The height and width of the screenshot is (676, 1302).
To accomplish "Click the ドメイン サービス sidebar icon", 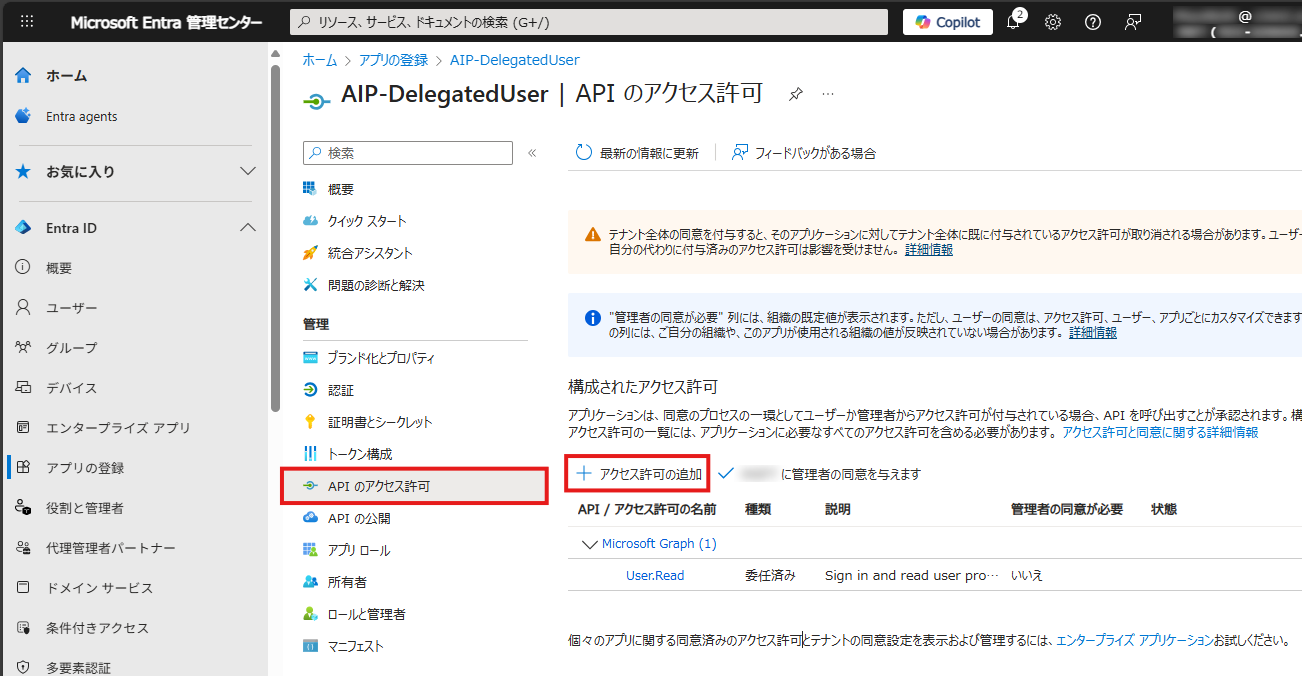I will pyautogui.click(x=23, y=588).
